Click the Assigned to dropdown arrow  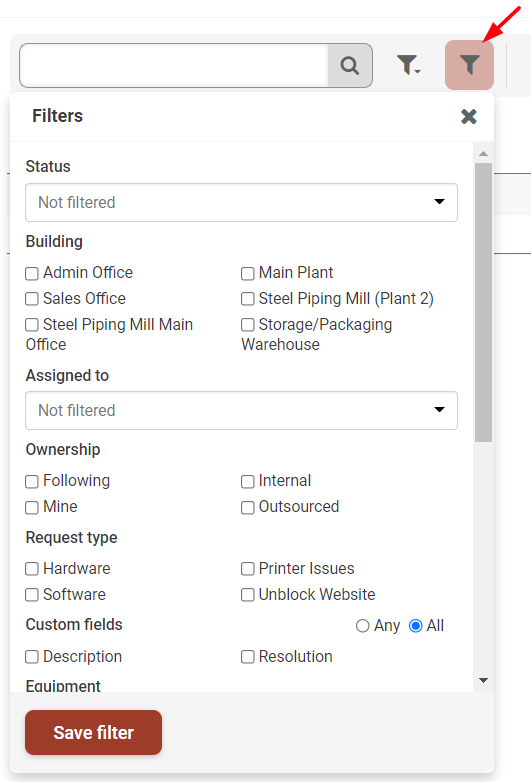pyautogui.click(x=439, y=409)
